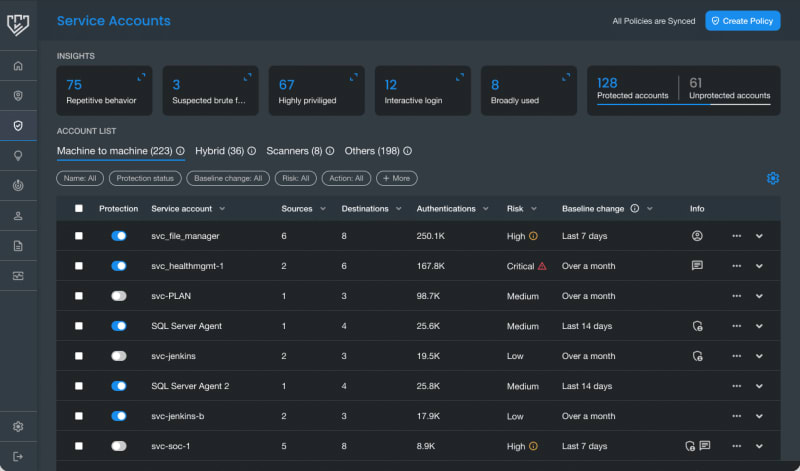
Task: Expand the svc-soc-1 row details chevron
Action: (759, 446)
